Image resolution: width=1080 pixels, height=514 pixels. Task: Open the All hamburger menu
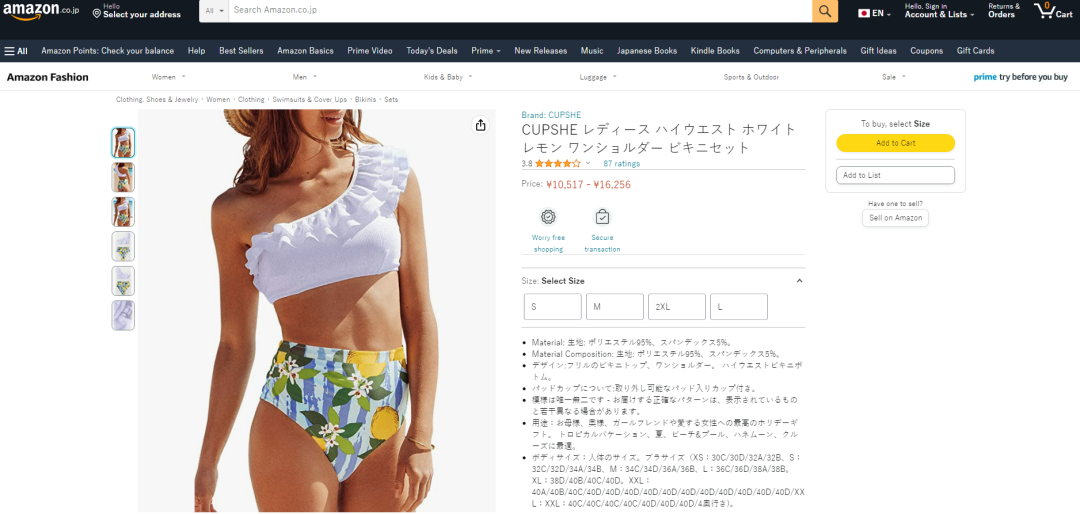(x=16, y=51)
